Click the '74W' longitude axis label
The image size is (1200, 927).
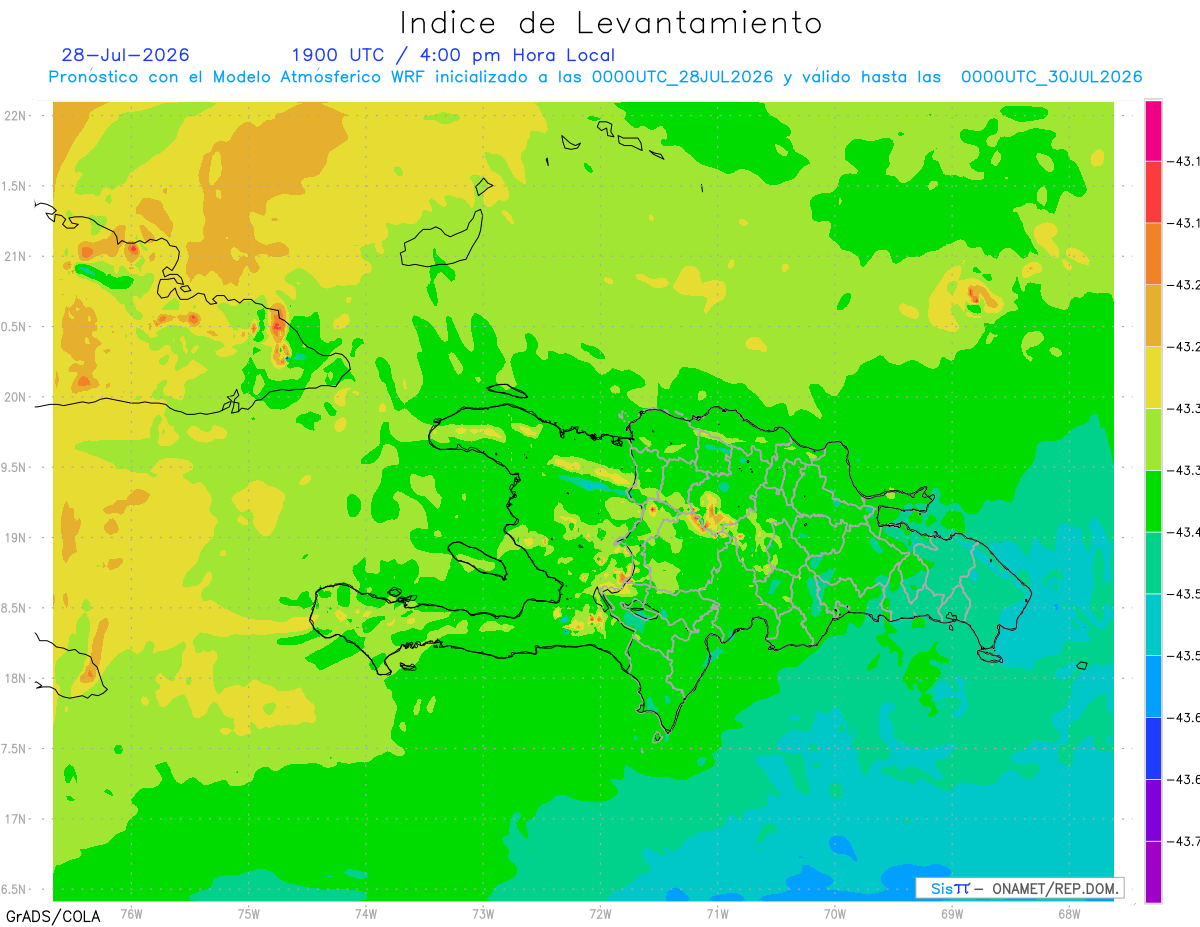(x=366, y=913)
